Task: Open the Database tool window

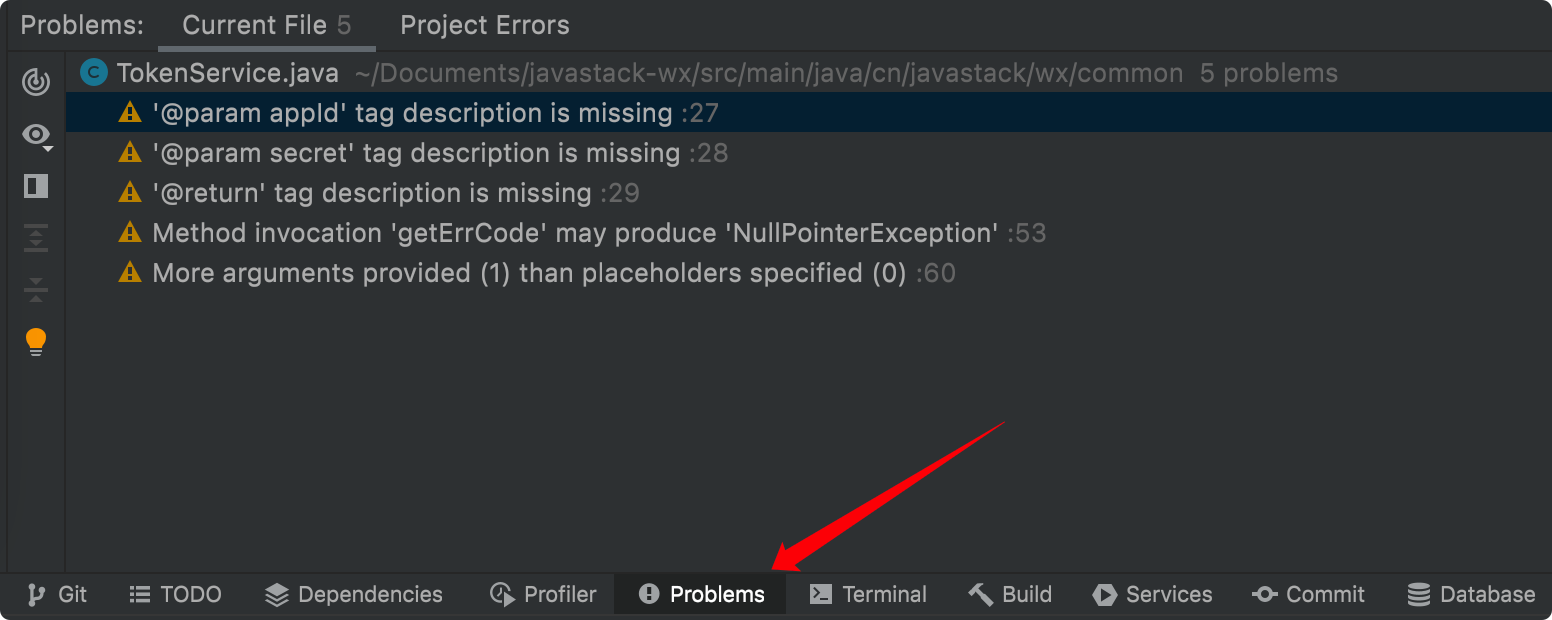Action: pos(1471,594)
